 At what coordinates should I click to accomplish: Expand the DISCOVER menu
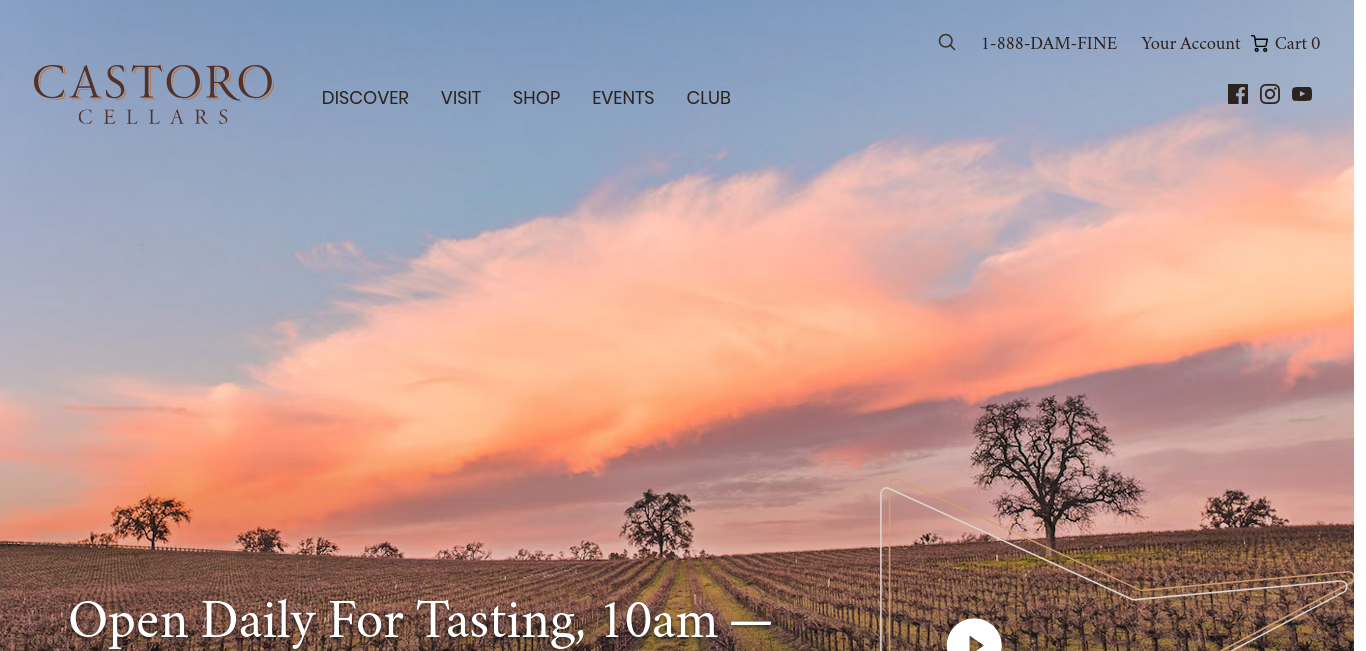click(365, 98)
